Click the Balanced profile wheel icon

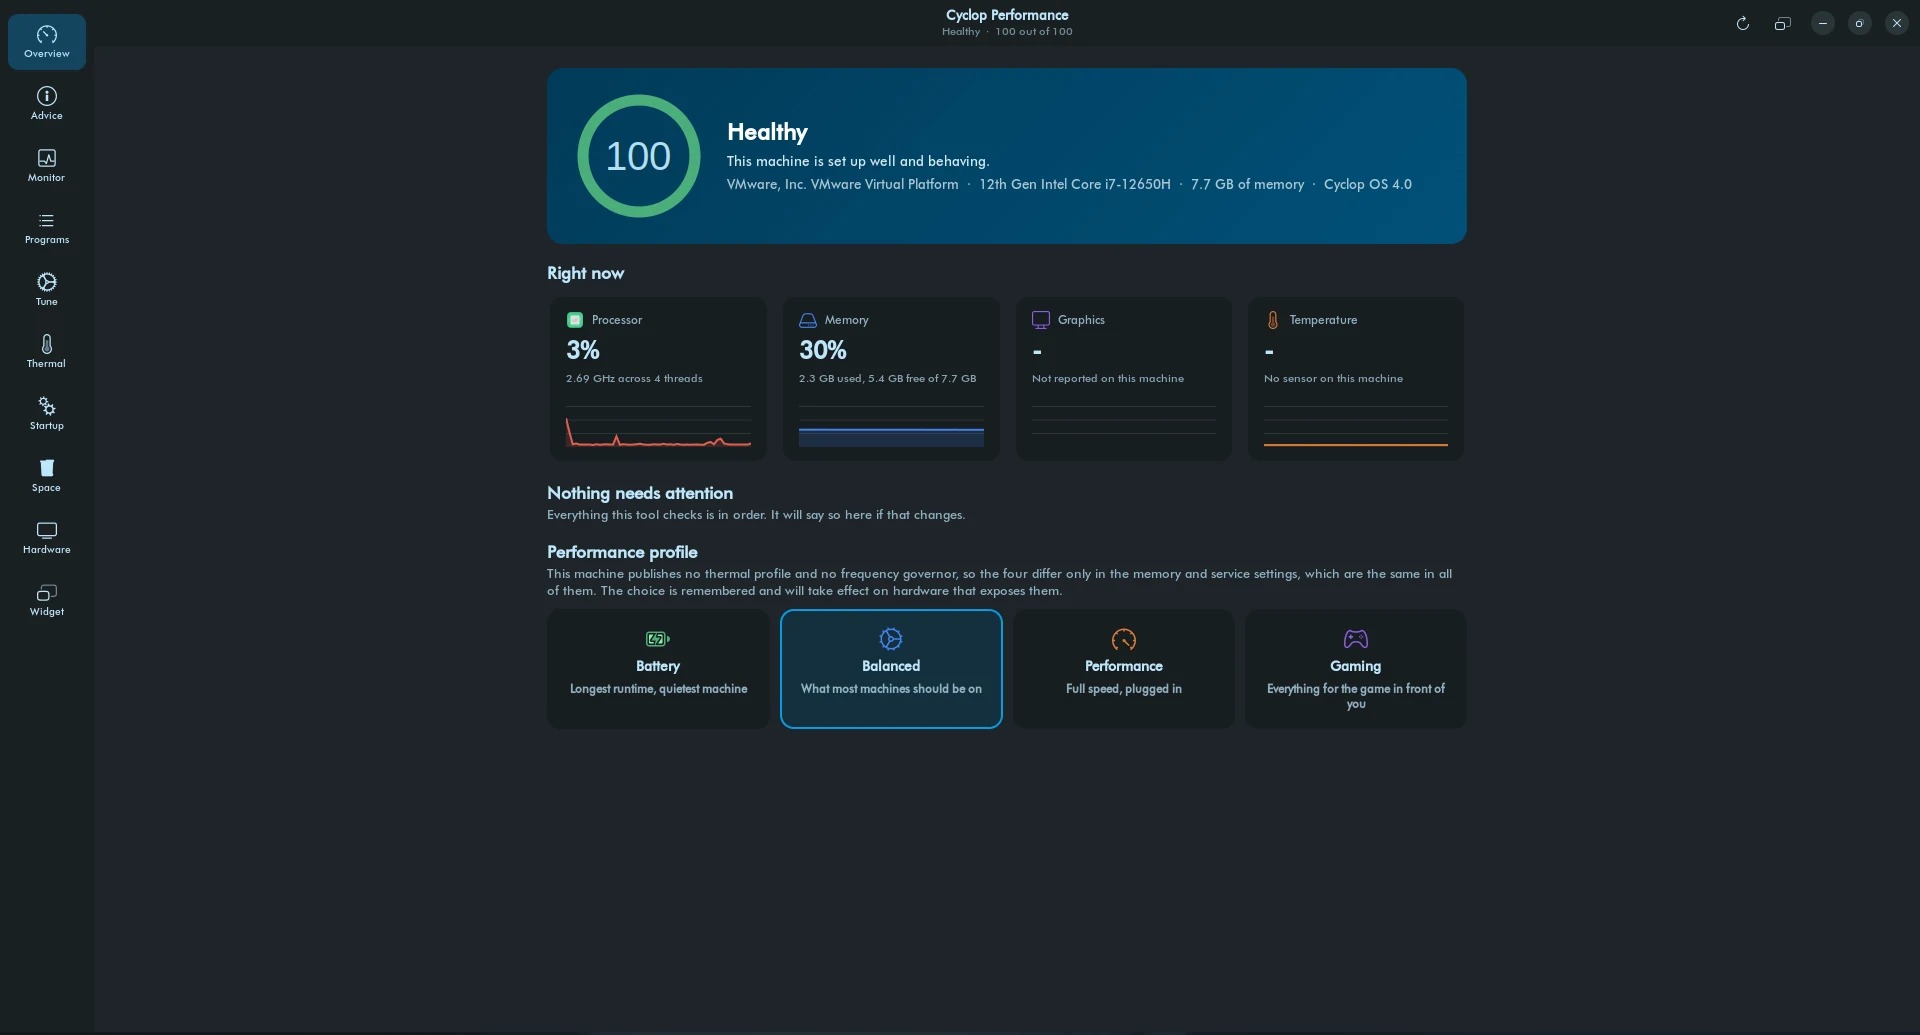click(x=891, y=639)
